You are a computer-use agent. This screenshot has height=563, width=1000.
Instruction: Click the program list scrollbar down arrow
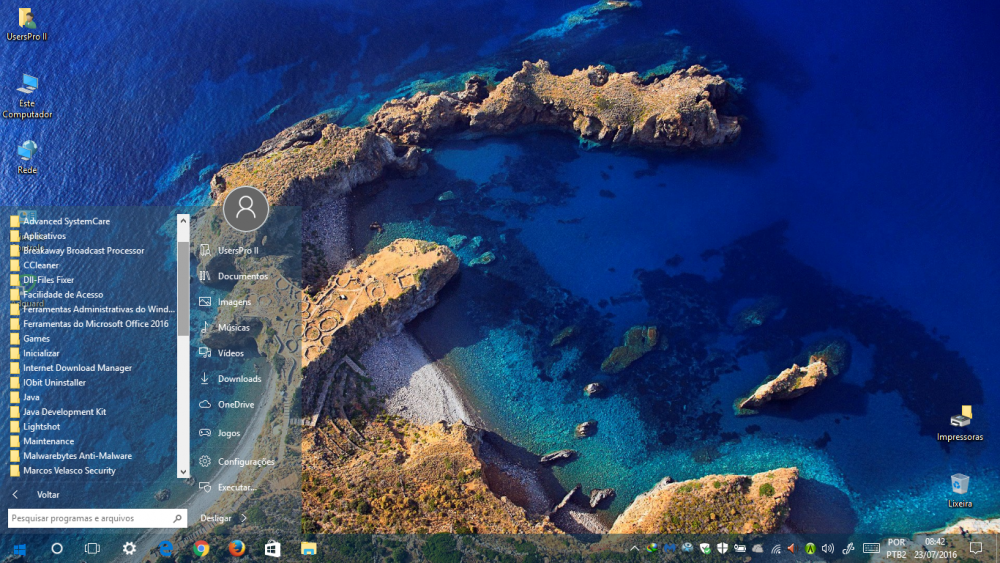point(183,471)
